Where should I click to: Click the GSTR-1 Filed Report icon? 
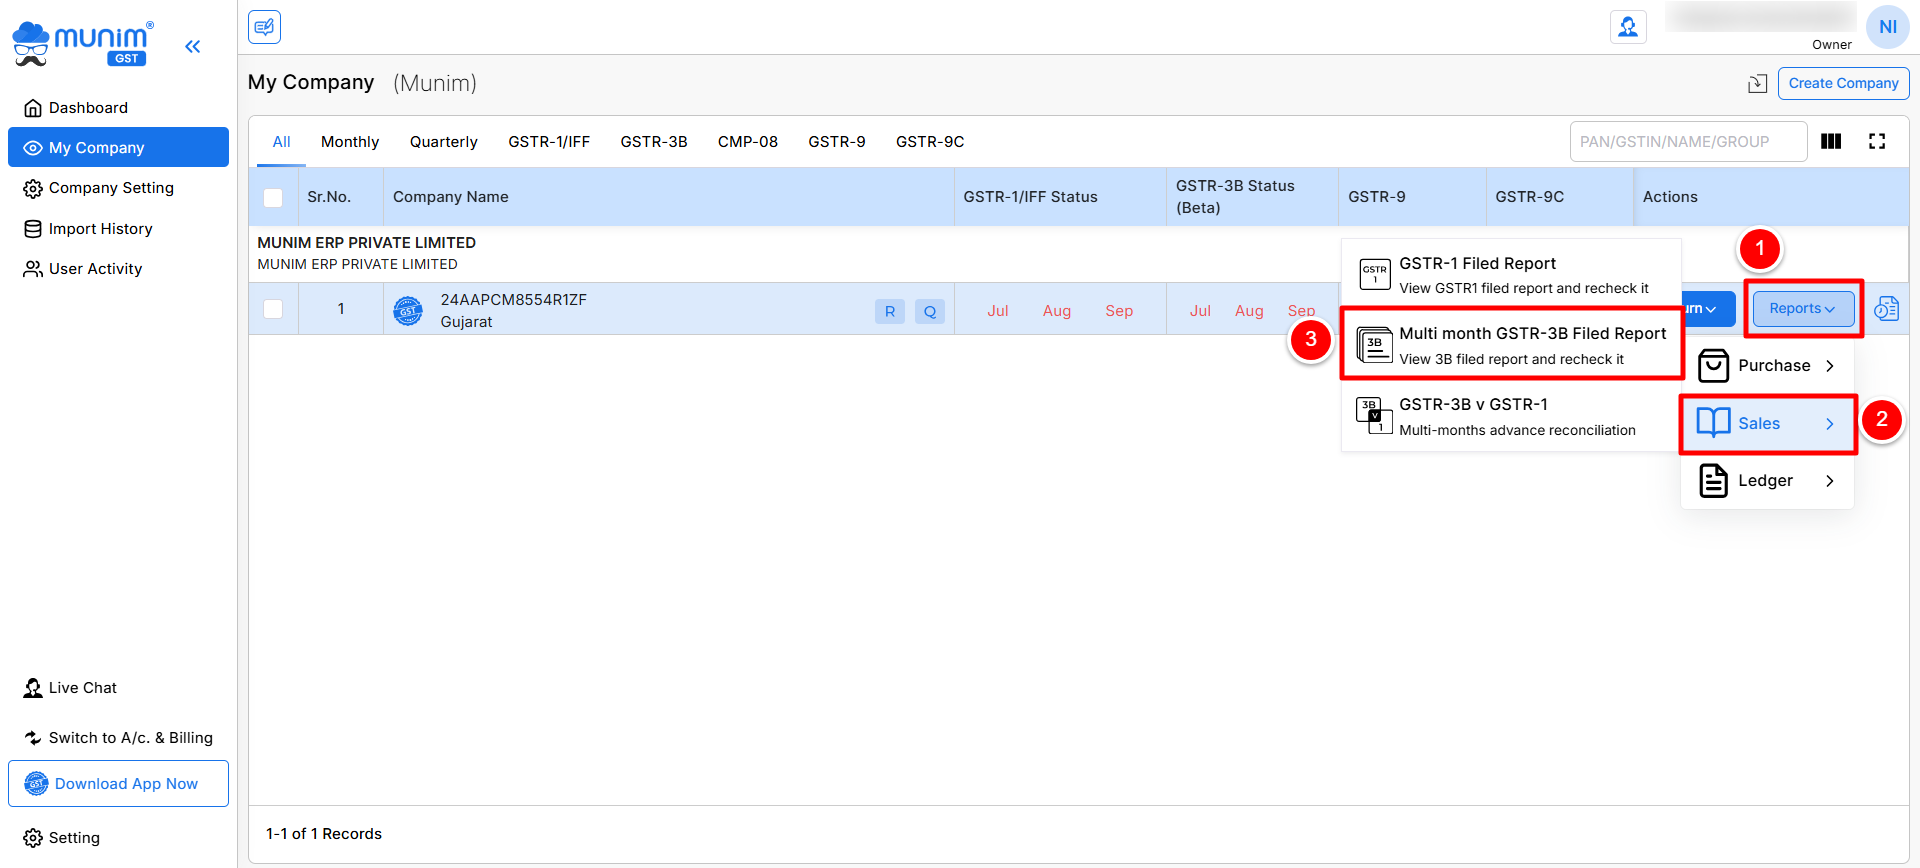[1375, 274]
